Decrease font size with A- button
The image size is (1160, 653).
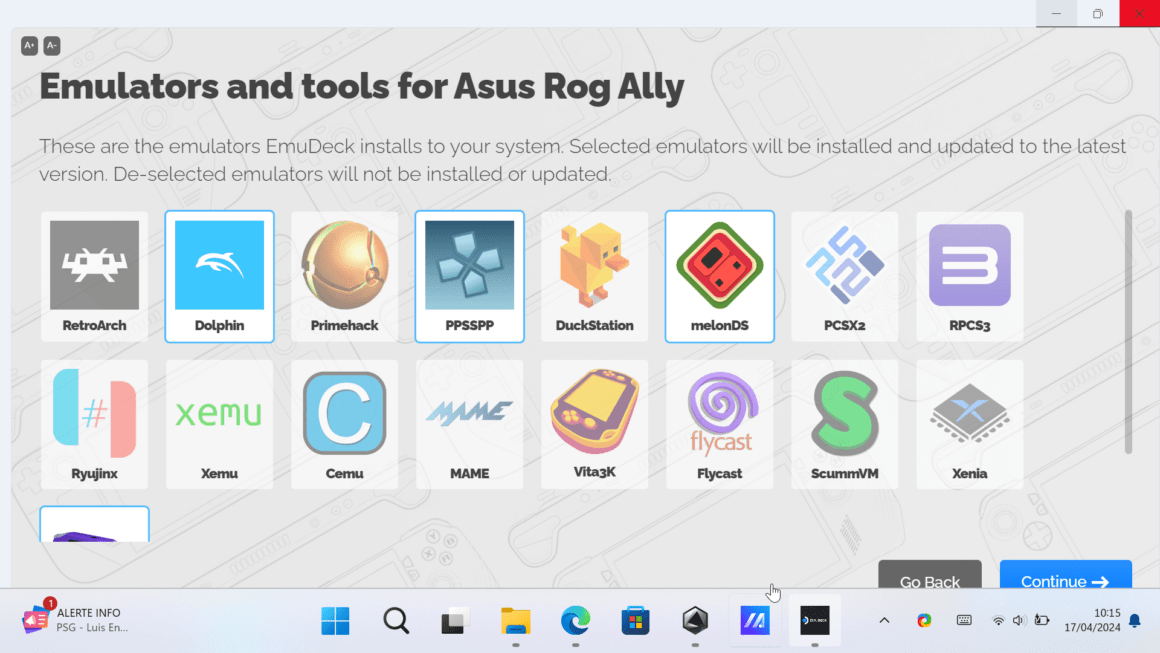coord(51,46)
